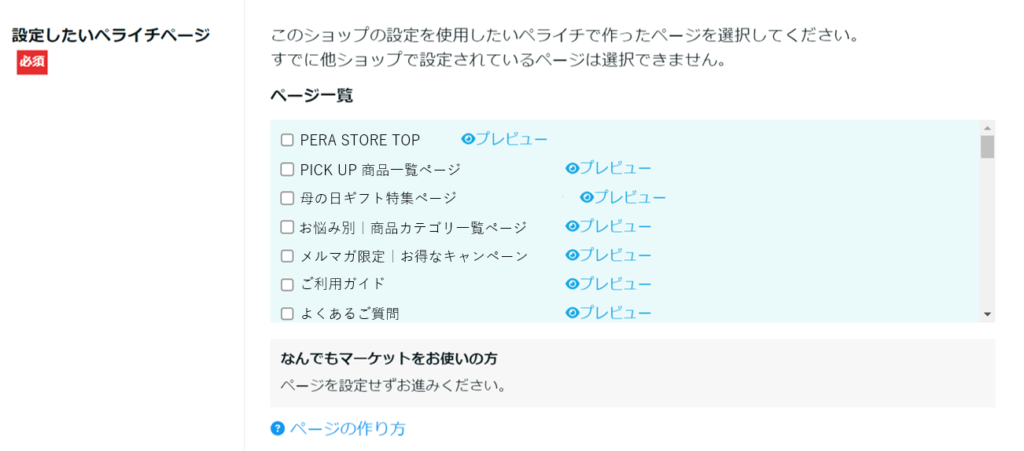Check the PERA STORE TOP checkbox
Image resolution: width=1024 pixels, height=451 pixels.
(x=287, y=140)
